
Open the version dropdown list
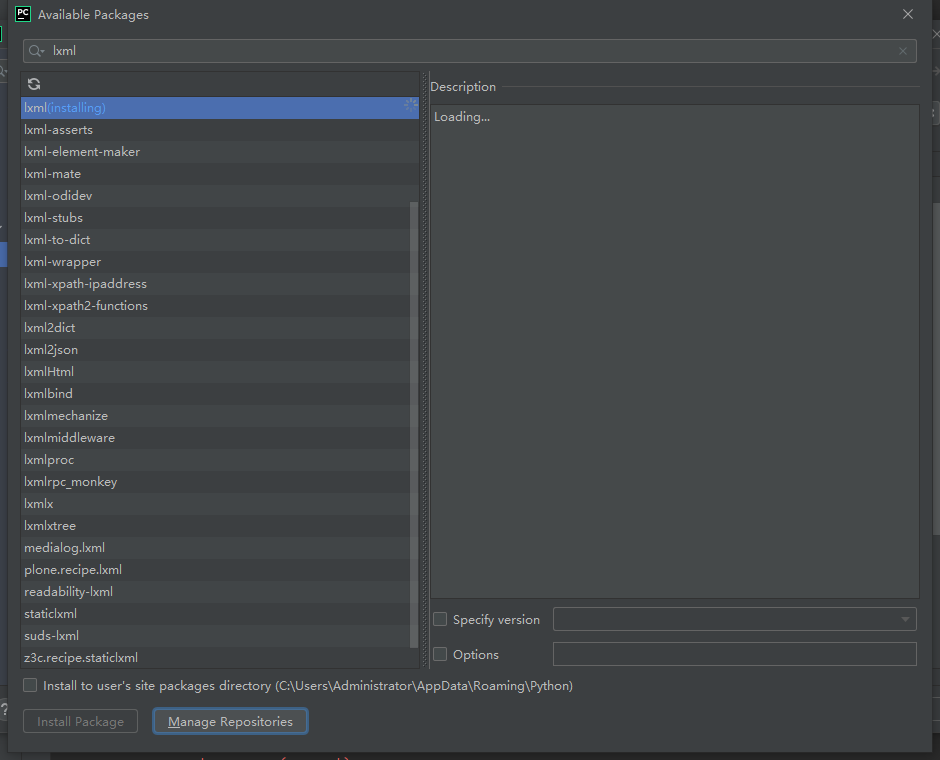(905, 619)
